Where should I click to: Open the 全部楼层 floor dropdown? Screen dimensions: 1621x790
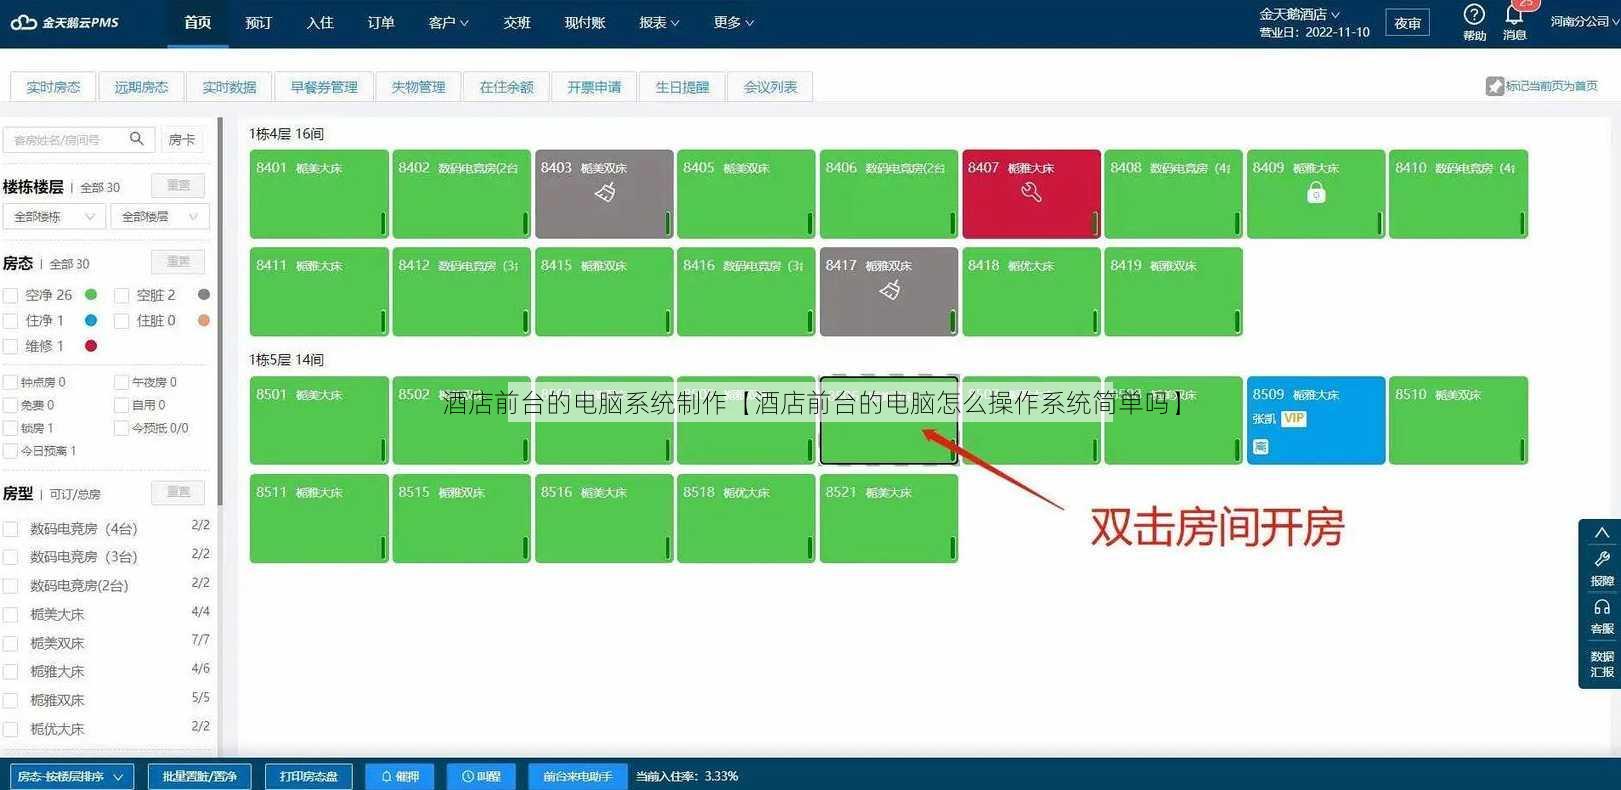159,216
